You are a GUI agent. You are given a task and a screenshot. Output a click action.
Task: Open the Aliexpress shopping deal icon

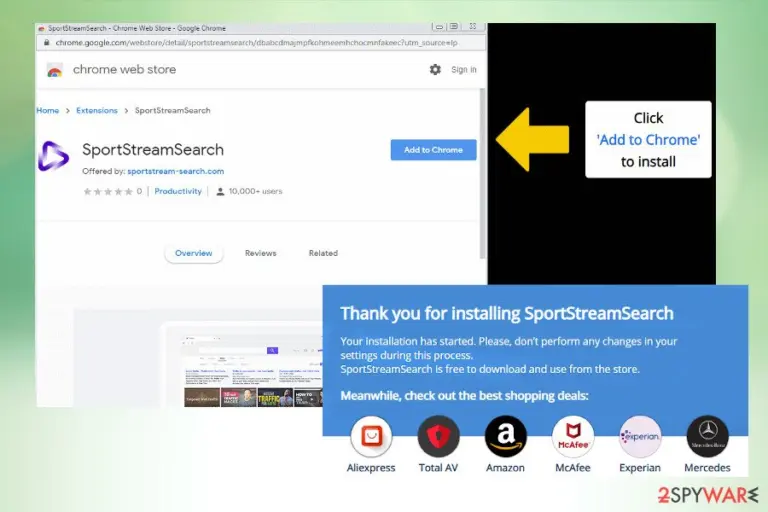(x=371, y=436)
